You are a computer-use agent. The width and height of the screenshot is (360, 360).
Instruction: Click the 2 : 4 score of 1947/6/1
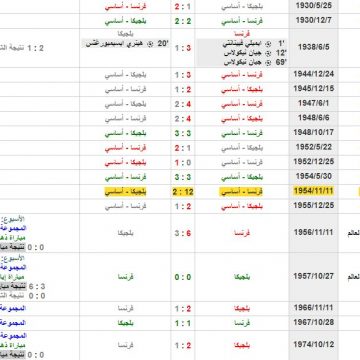click(x=183, y=104)
